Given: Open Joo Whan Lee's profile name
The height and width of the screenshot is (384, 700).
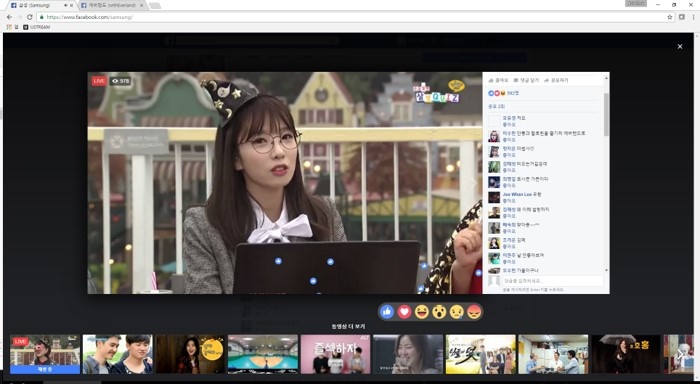Looking at the screenshot, I should coord(517,194).
